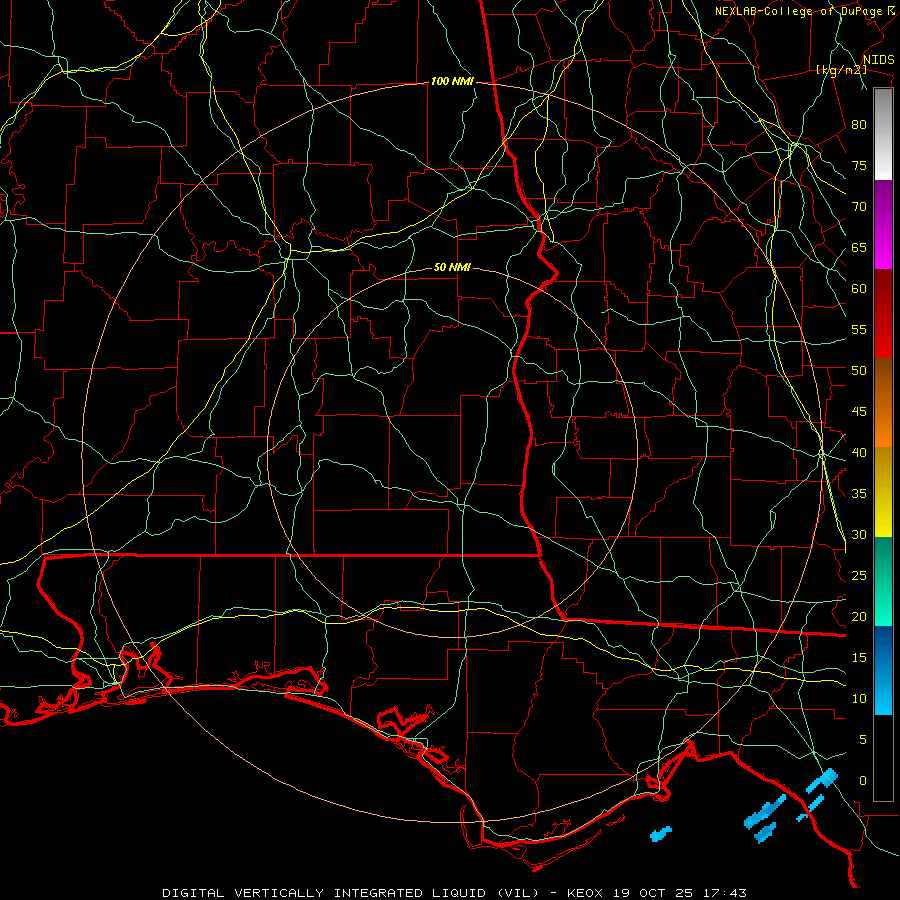Viewport: 900px width, 900px height.
Task: Click the 15 value on the scale
Action: (x=859, y=658)
